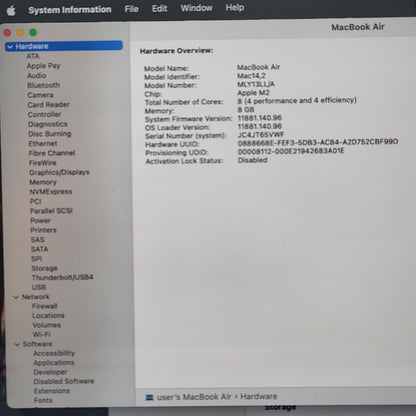Select FireWire in the sidebar
The height and width of the screenshot is (416, 416).
(x=43, y=163)
